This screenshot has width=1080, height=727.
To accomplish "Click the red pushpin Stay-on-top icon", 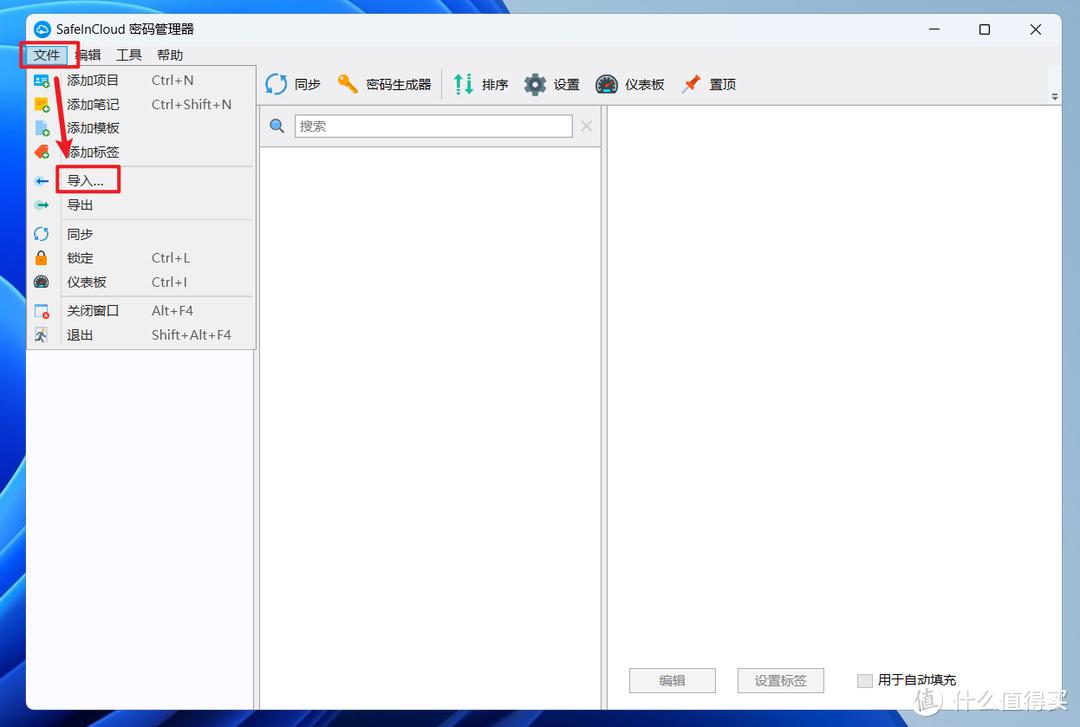I will 691,85.
